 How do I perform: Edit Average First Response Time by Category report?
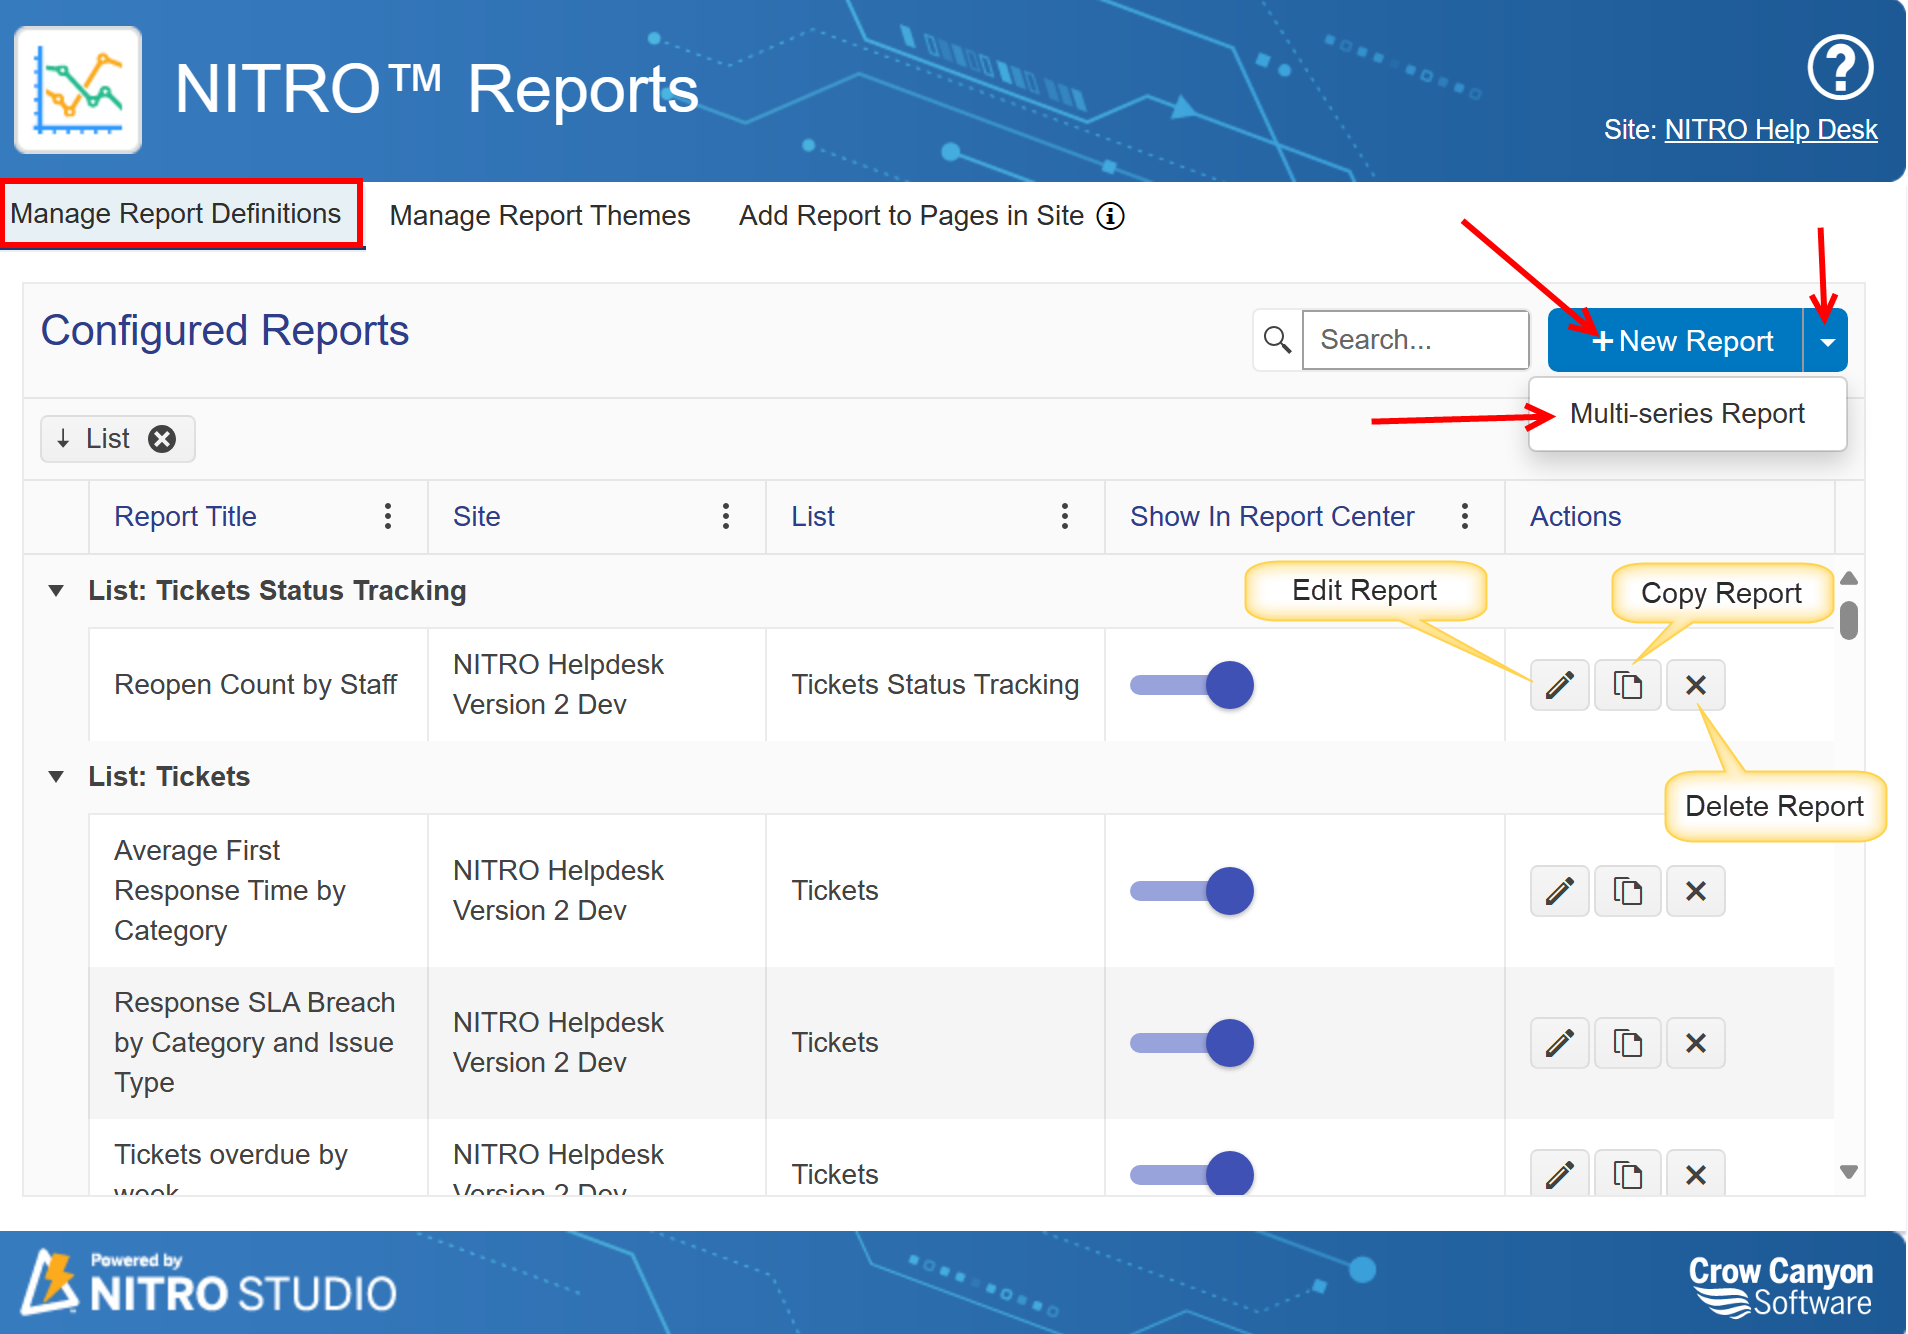coord(1559,891)
